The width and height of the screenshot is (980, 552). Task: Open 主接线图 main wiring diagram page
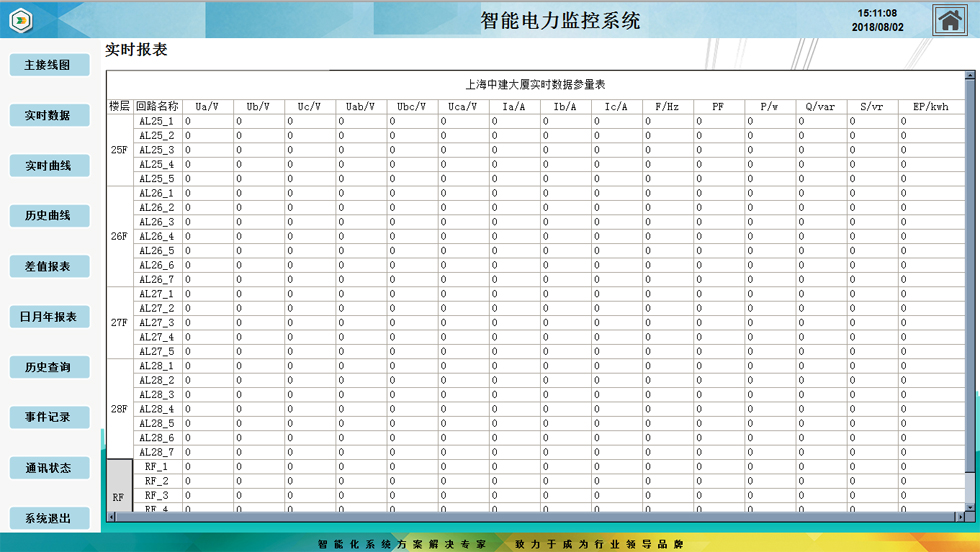pos(49,65)
